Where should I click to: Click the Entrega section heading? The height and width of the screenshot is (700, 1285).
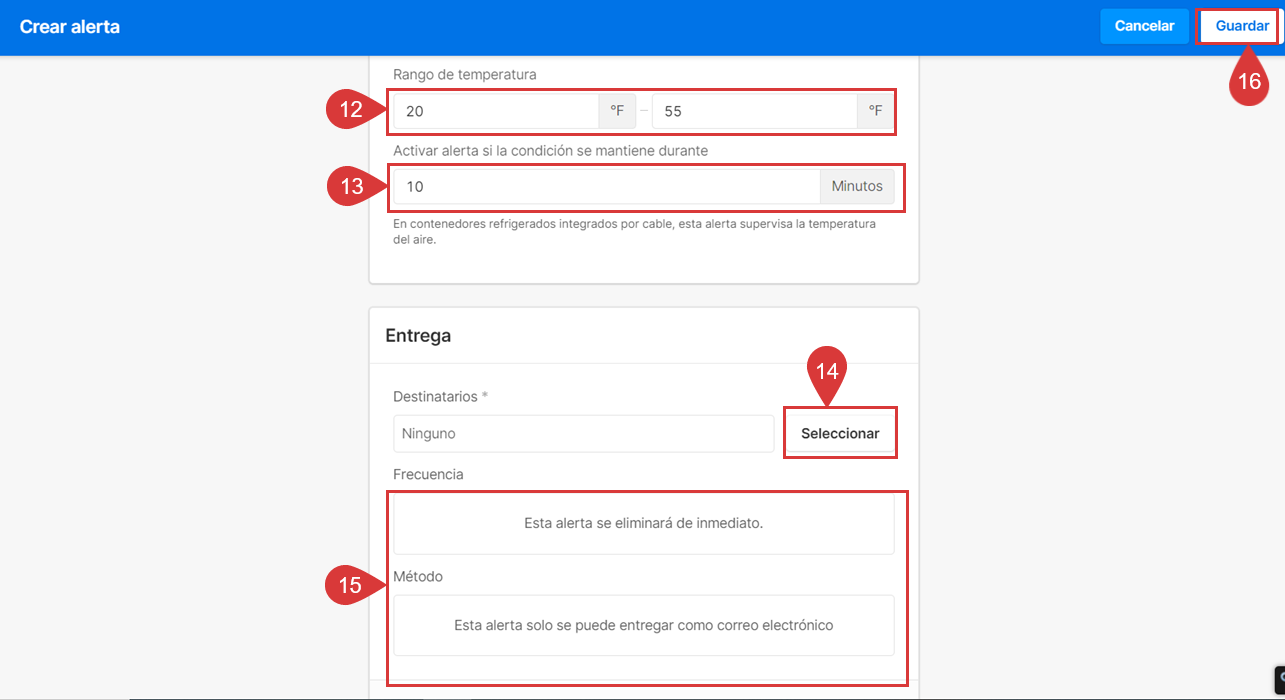[418, 336]
